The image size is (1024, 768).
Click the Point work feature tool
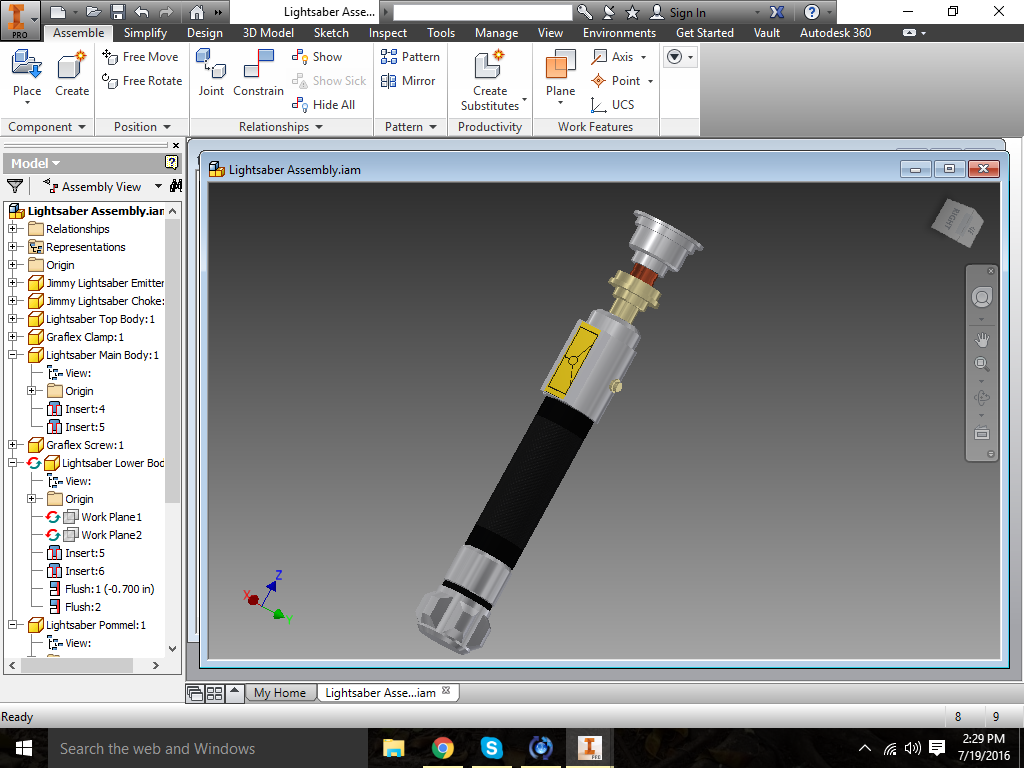[x=622, y=80]
